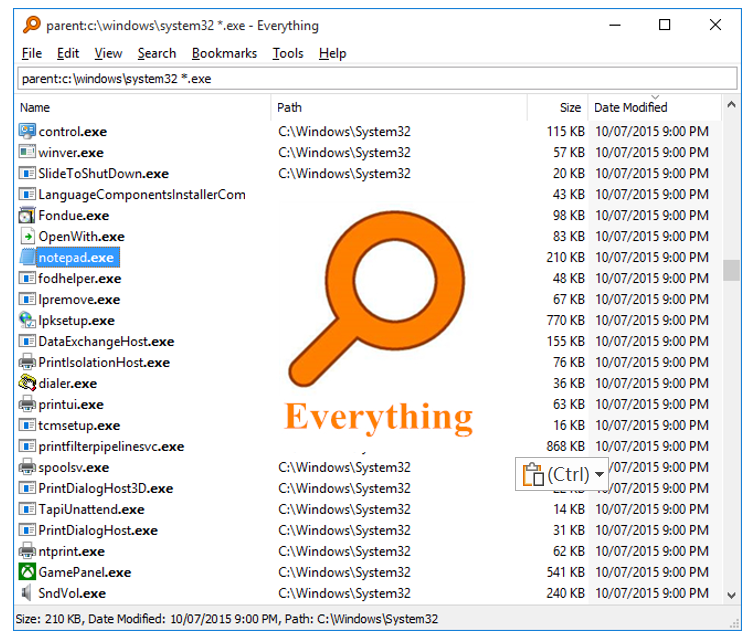Click the status bar file details text

click(227, 619)
